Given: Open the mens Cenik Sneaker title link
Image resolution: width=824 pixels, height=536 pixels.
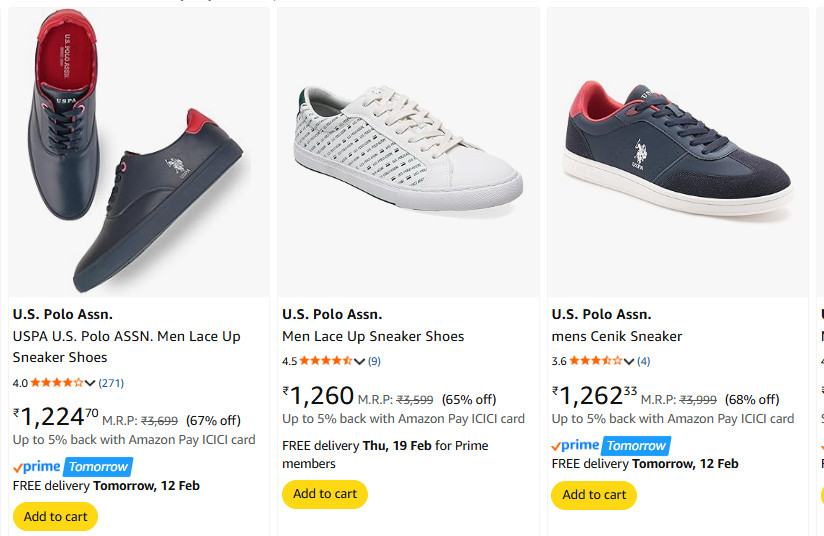Looking at the screenshot, I should (617, 336).
